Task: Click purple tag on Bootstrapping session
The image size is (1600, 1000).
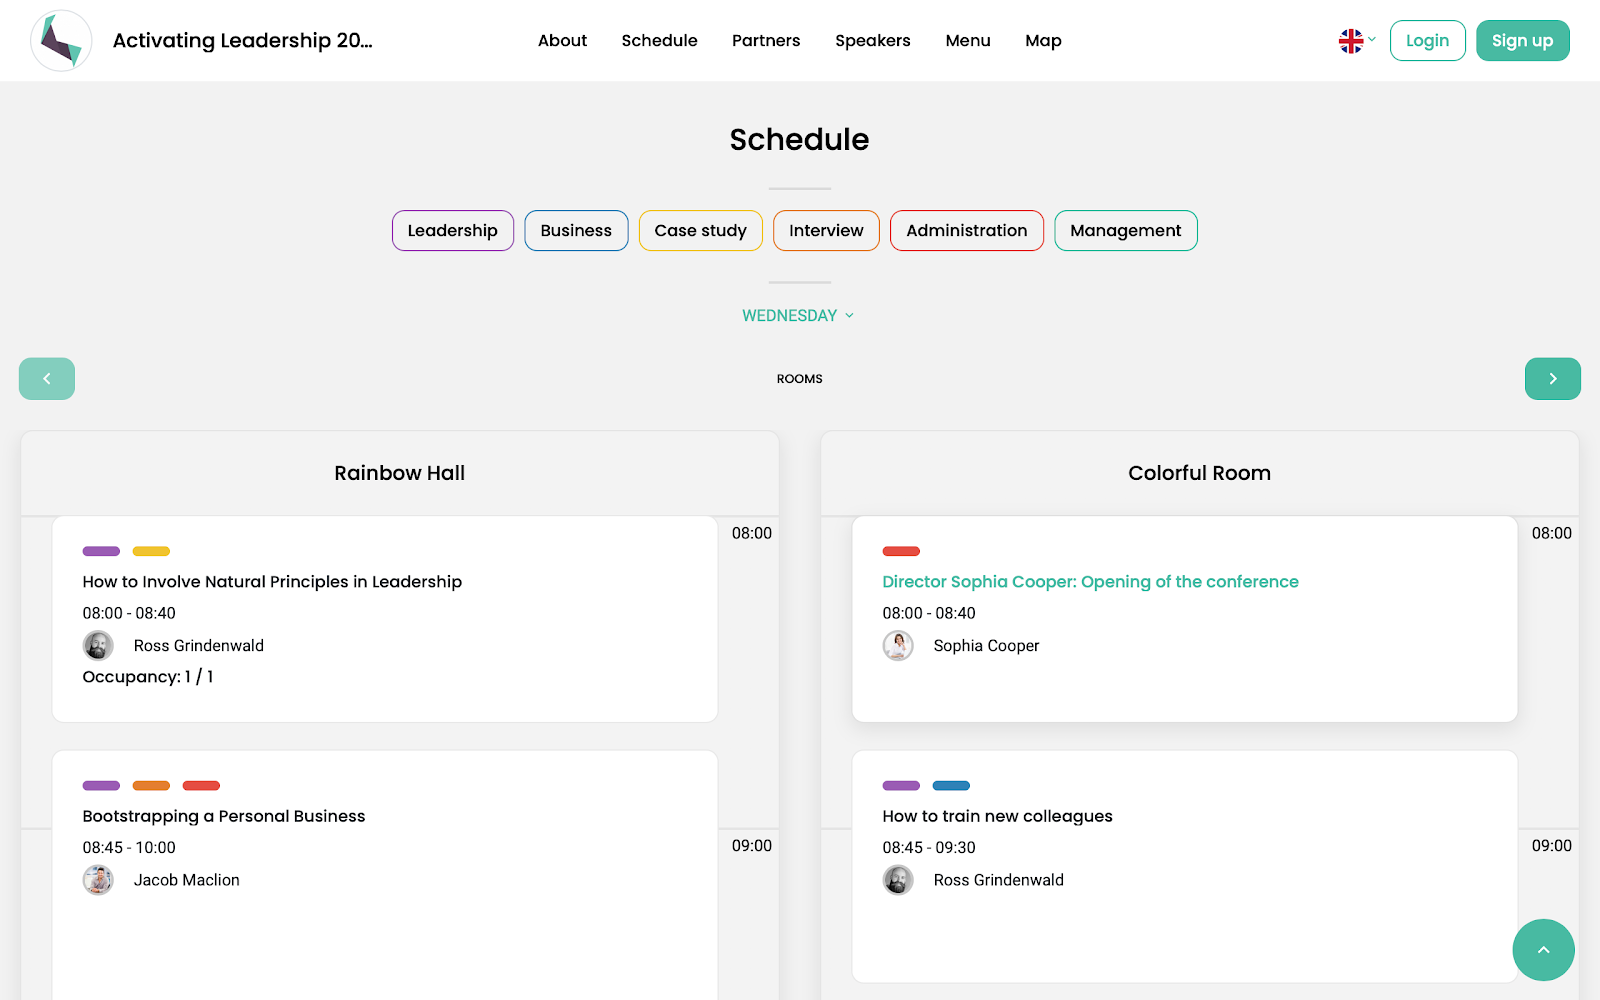Action: click(101, 785)
